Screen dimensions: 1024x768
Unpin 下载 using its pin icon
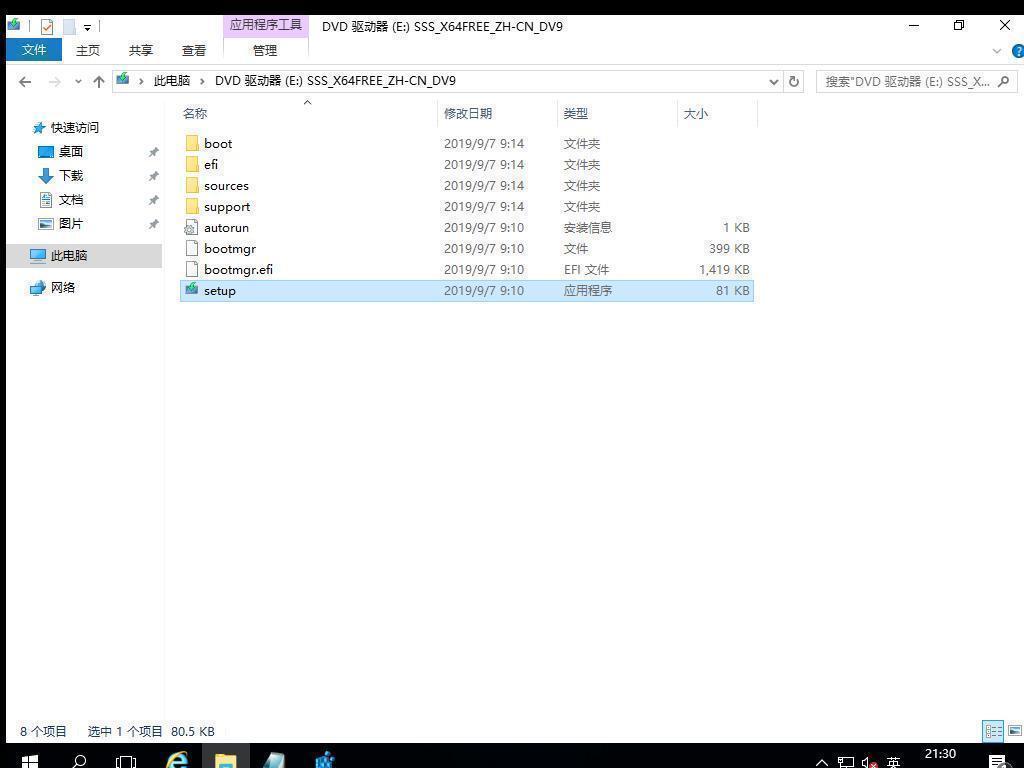pyautogui.click(x=153, y=176)
